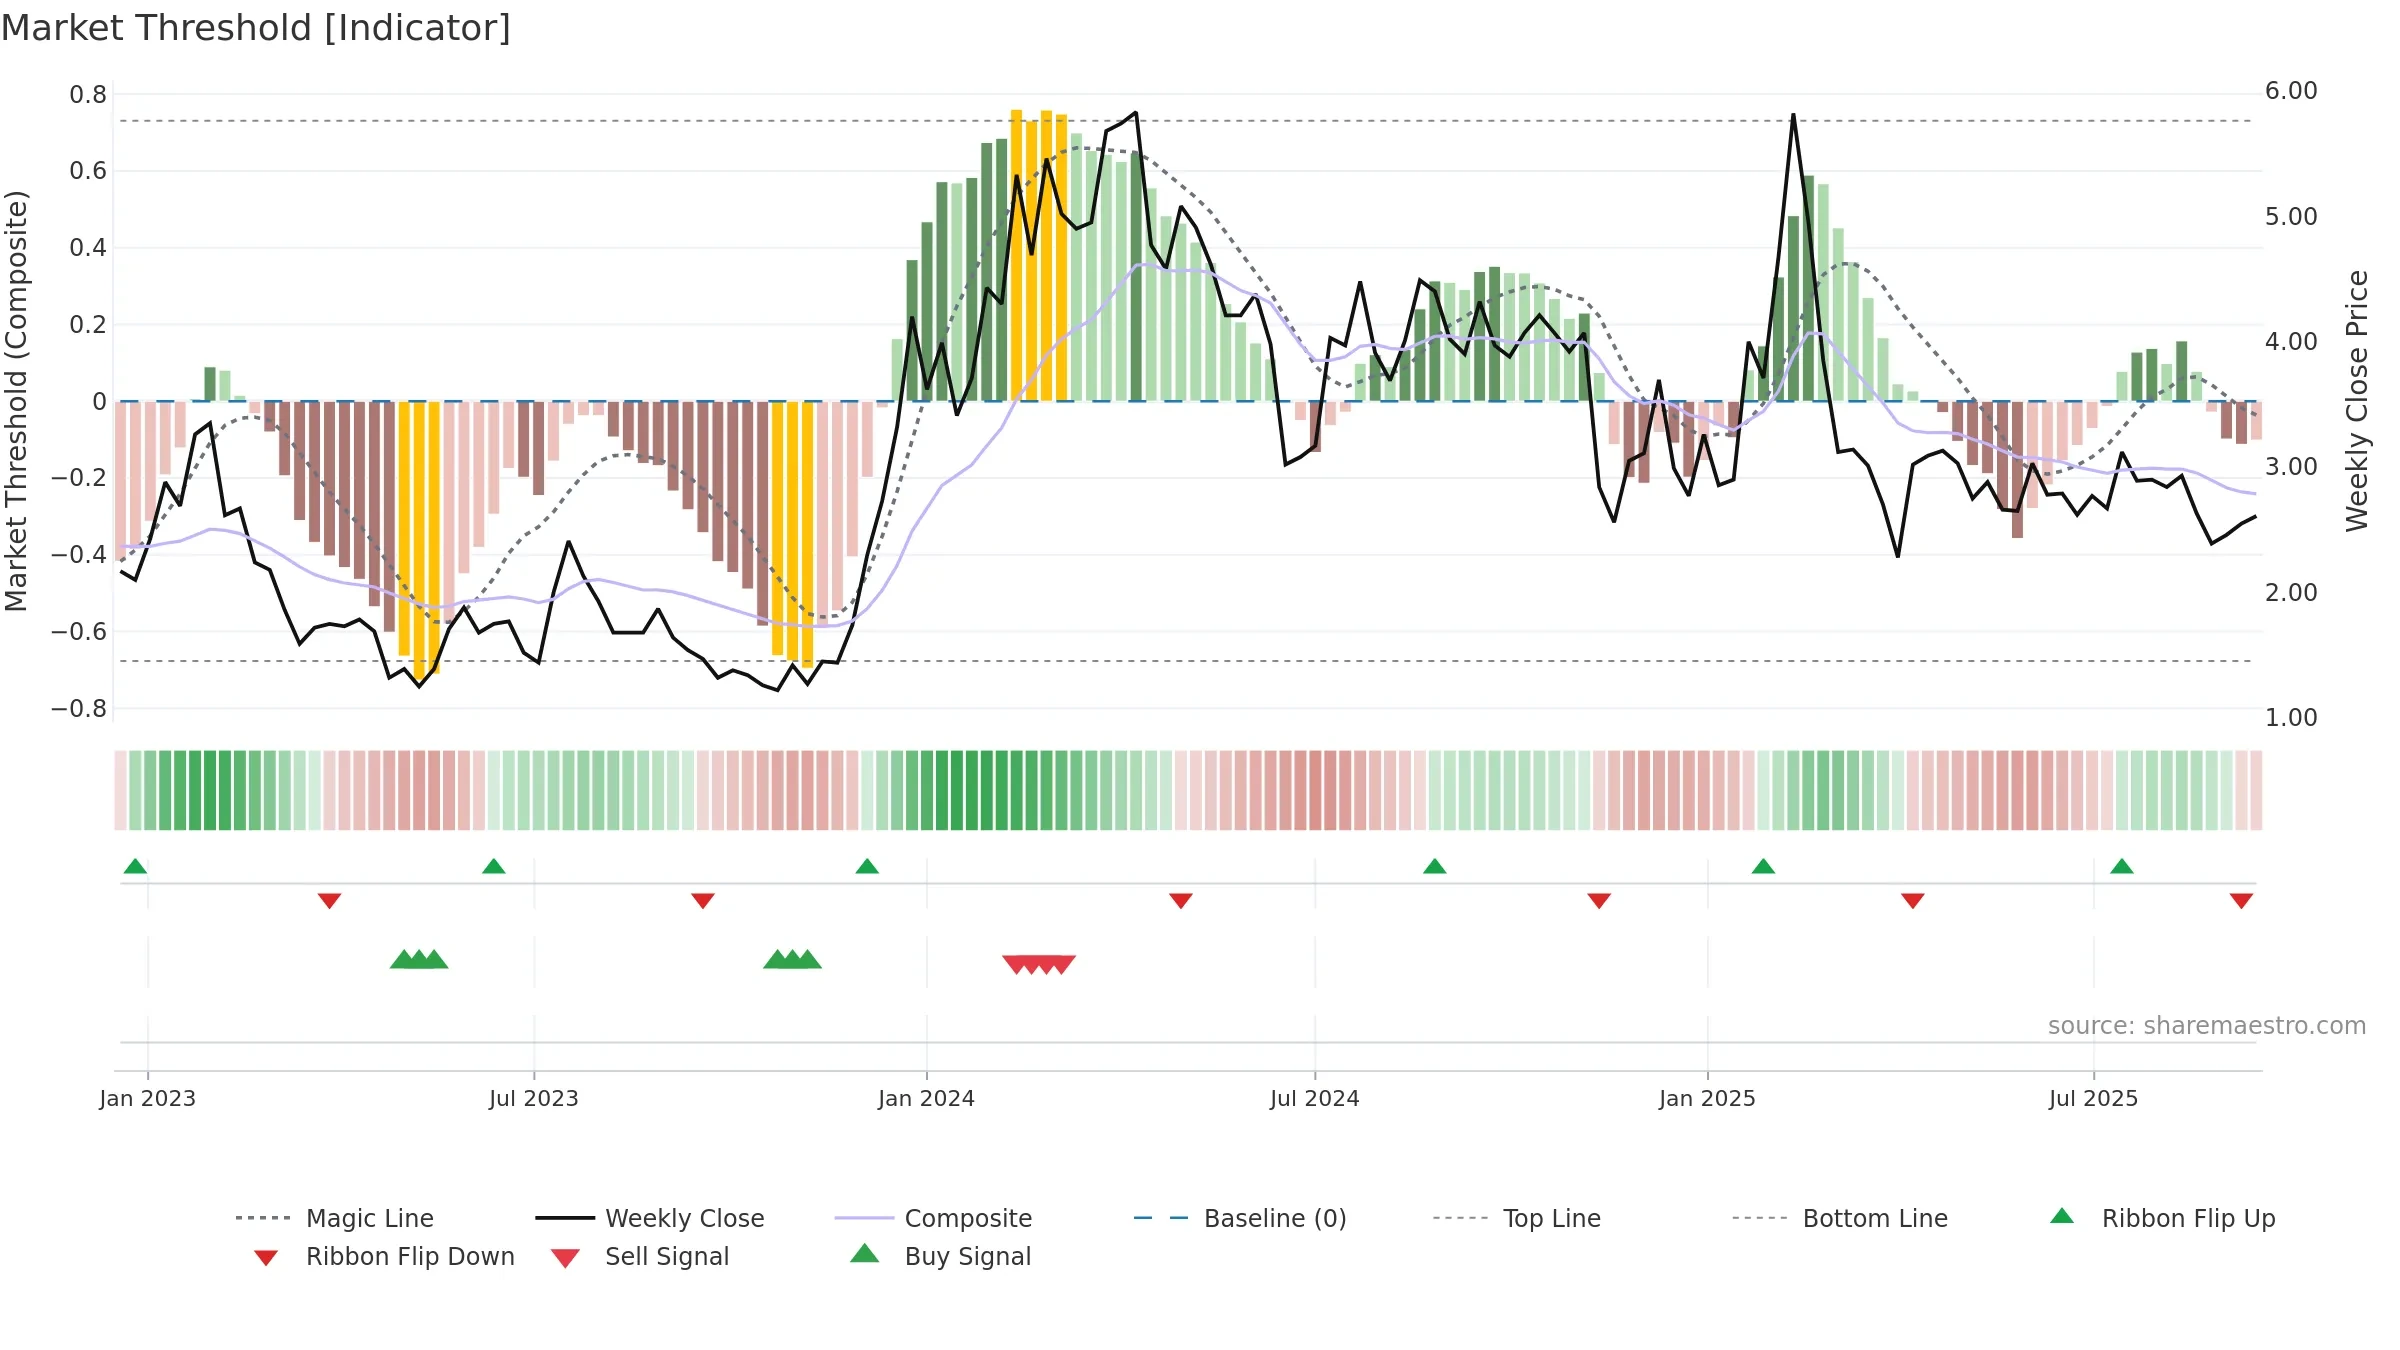Click the Jan 2024 x-axis label

click(927, 1098)
